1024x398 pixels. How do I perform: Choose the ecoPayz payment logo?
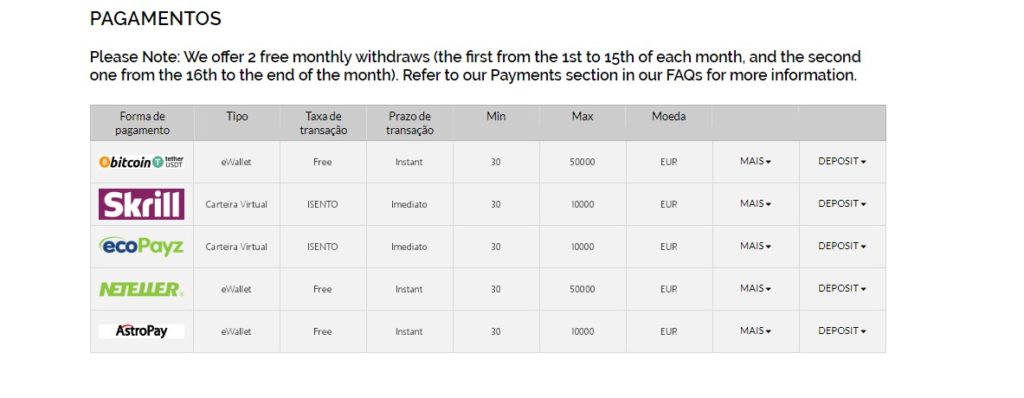click(x=141, y=246)
